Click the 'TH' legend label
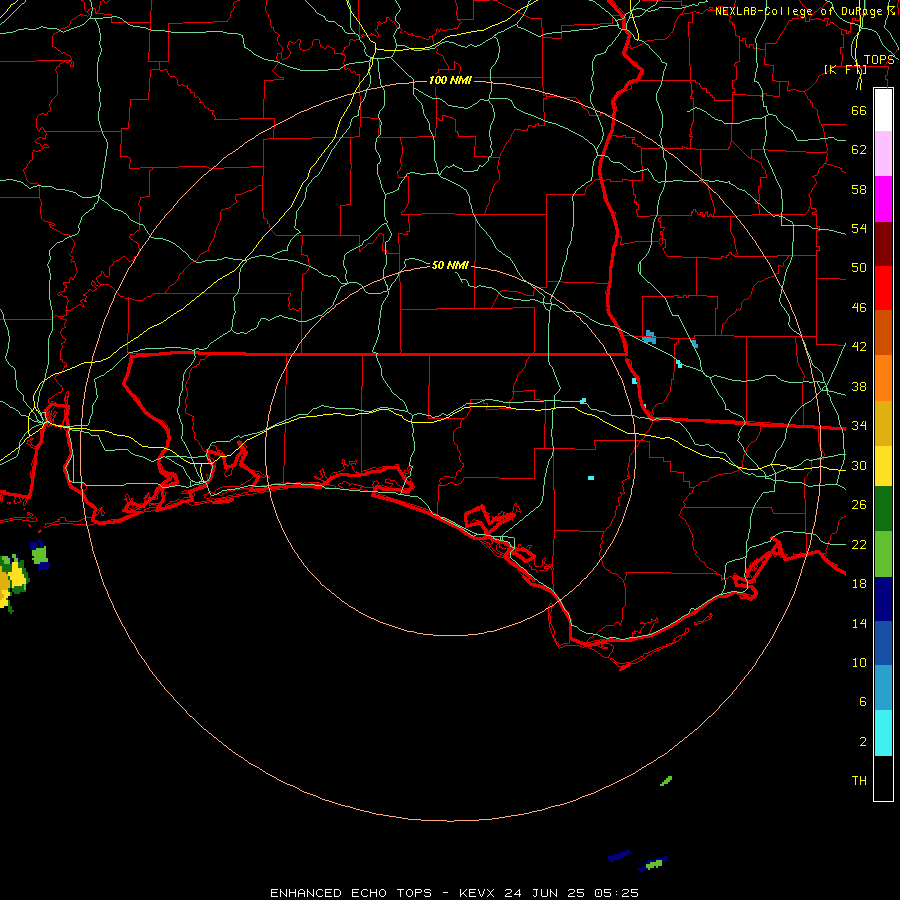Image resolution: width=900 pixels, height=900 pixels. click(x=859, y=781)
